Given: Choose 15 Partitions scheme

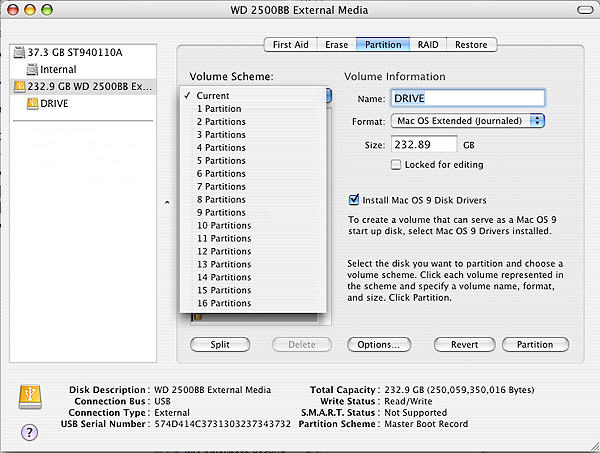Looking at the screenshot, I should (x=253, y=290).
